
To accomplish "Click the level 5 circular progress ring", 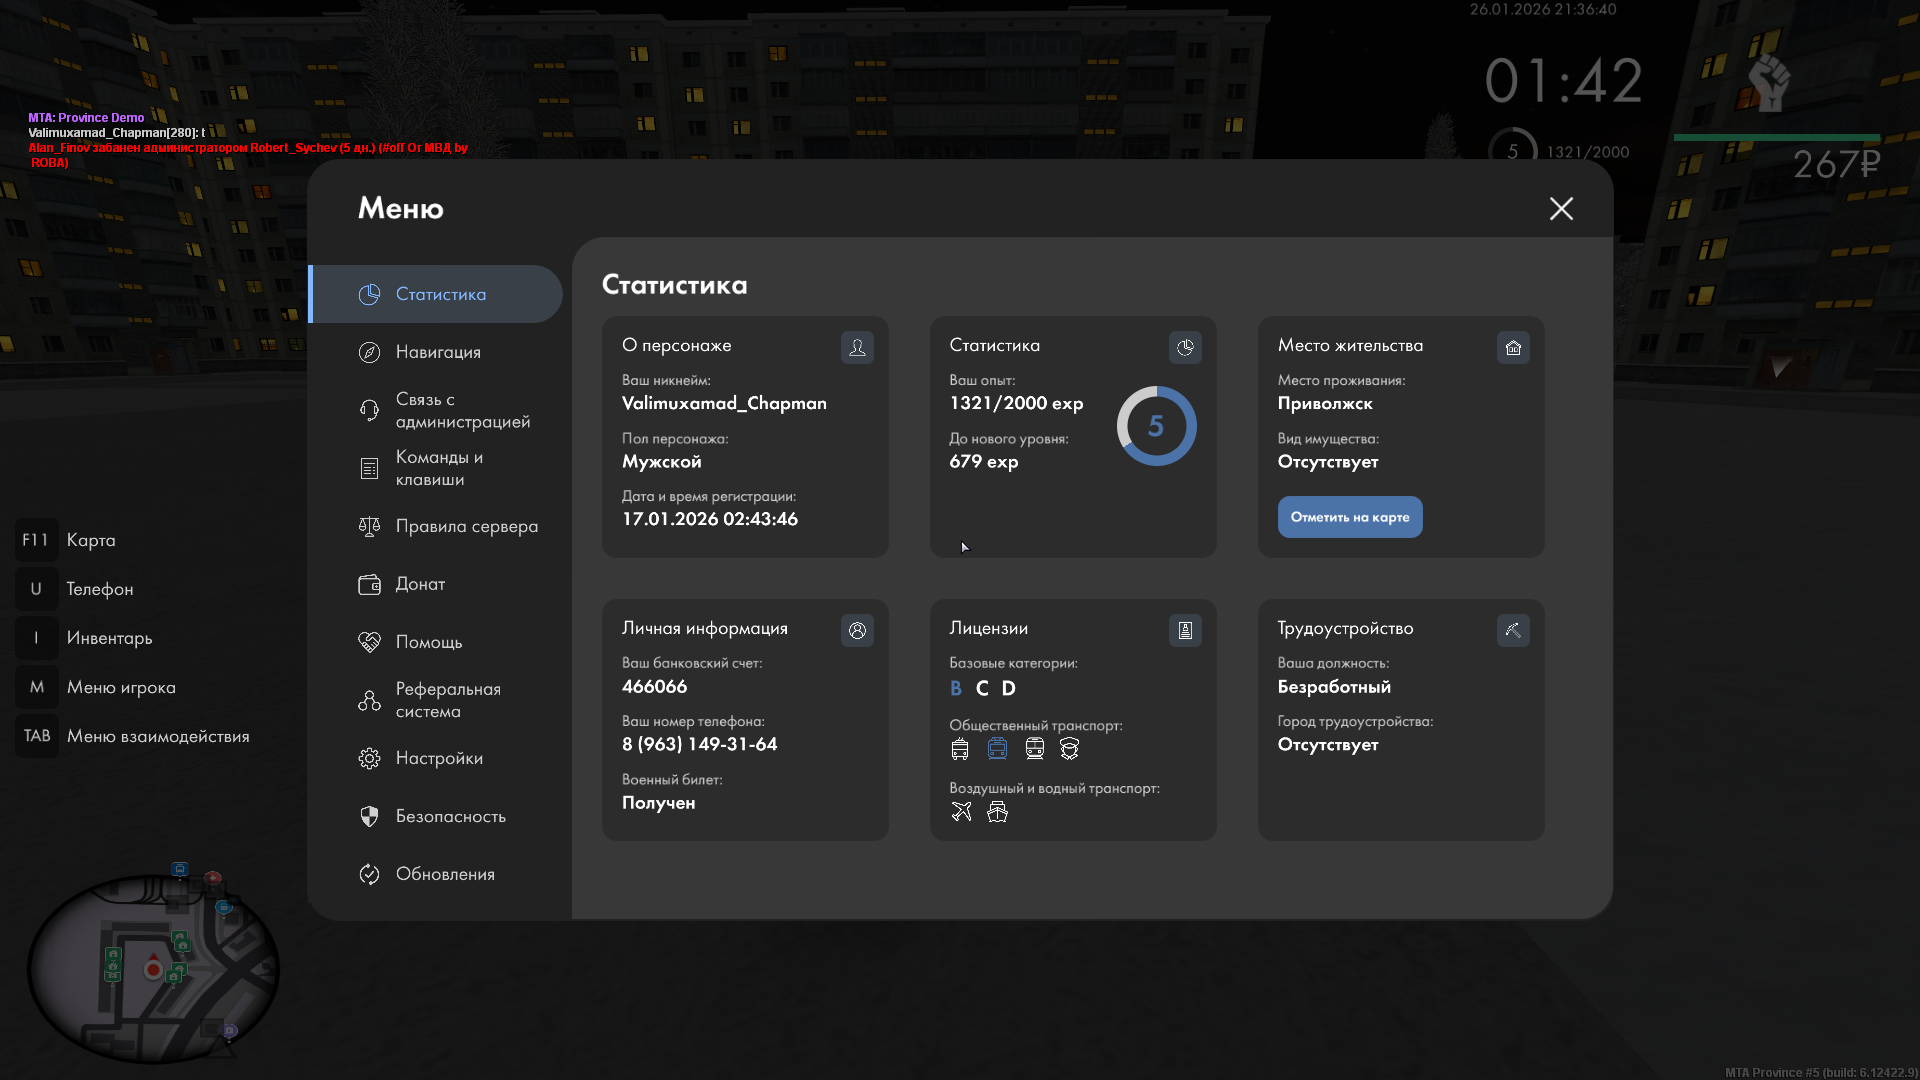I will pos(1156,426).
